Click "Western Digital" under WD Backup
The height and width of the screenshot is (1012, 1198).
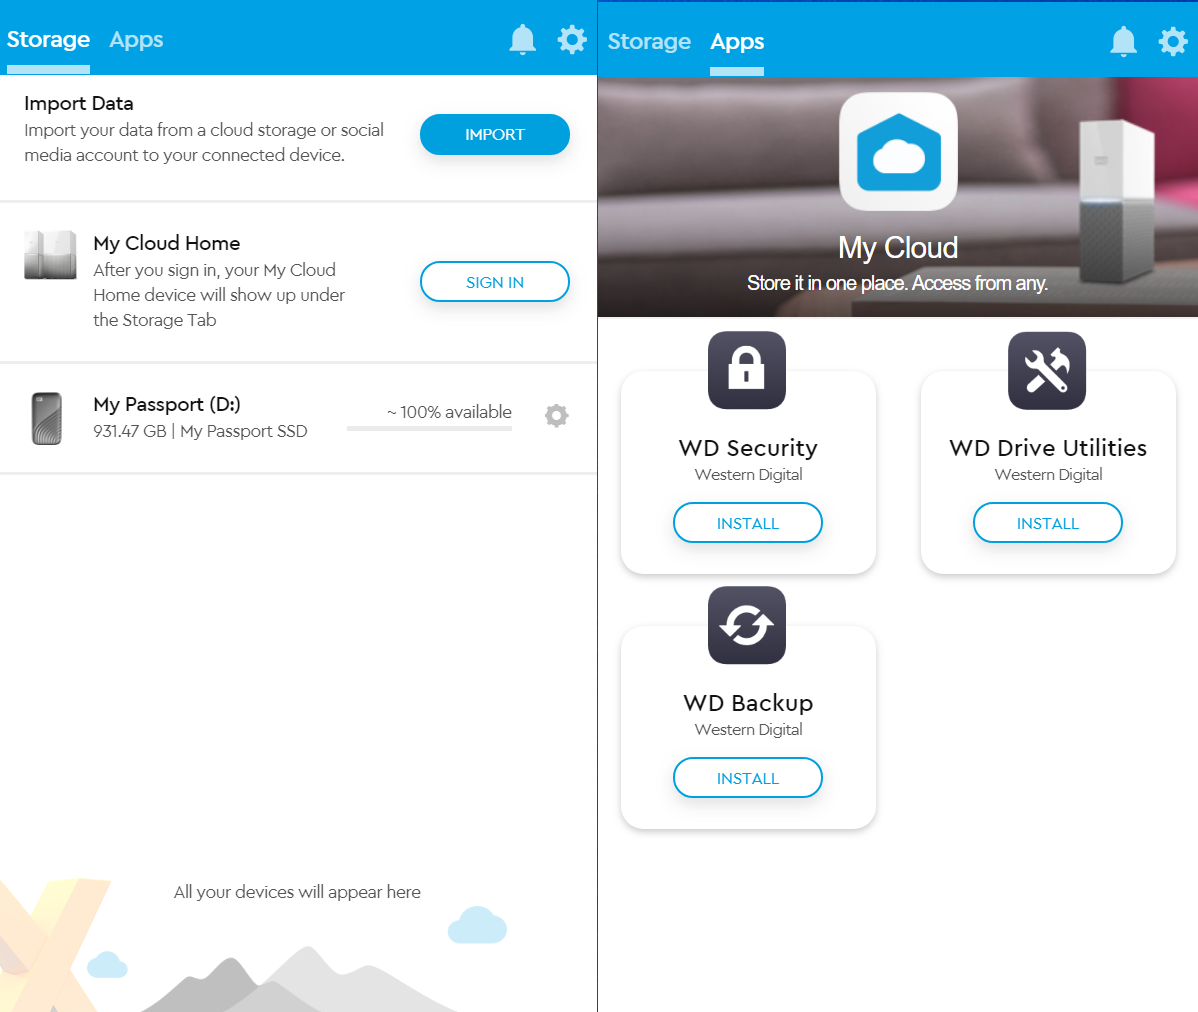point(748,729)
